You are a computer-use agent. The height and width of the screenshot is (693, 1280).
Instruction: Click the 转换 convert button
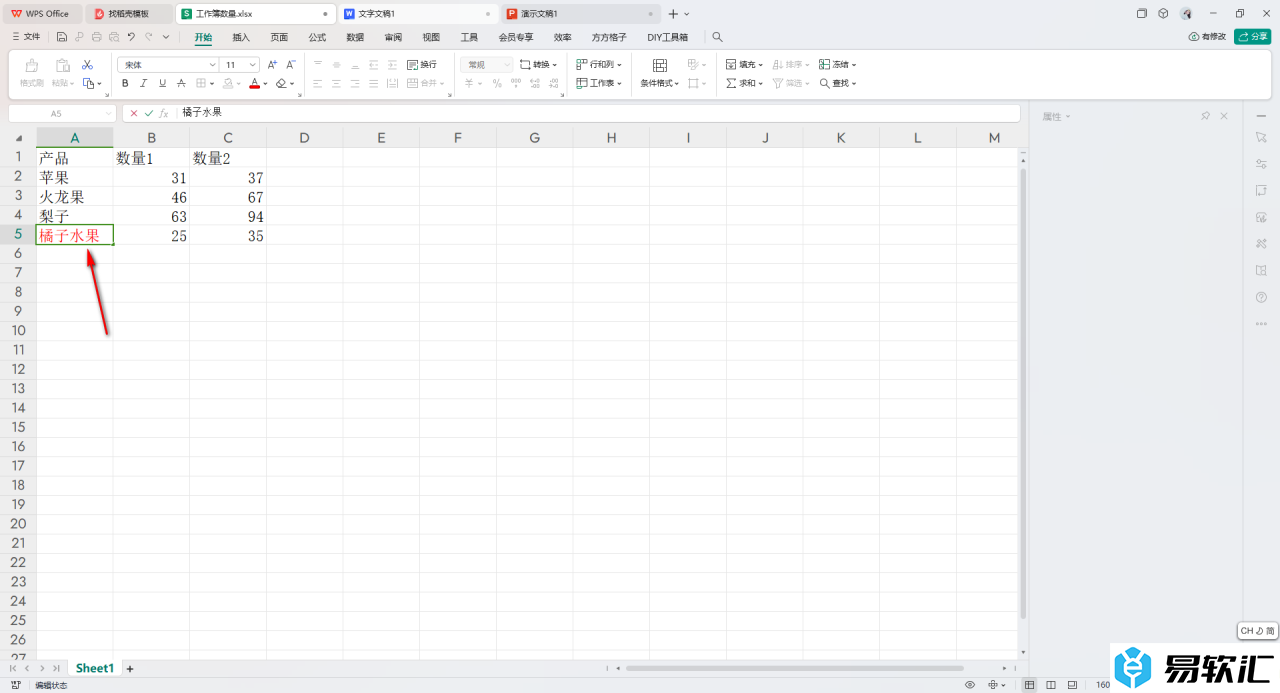coord(539,64)
